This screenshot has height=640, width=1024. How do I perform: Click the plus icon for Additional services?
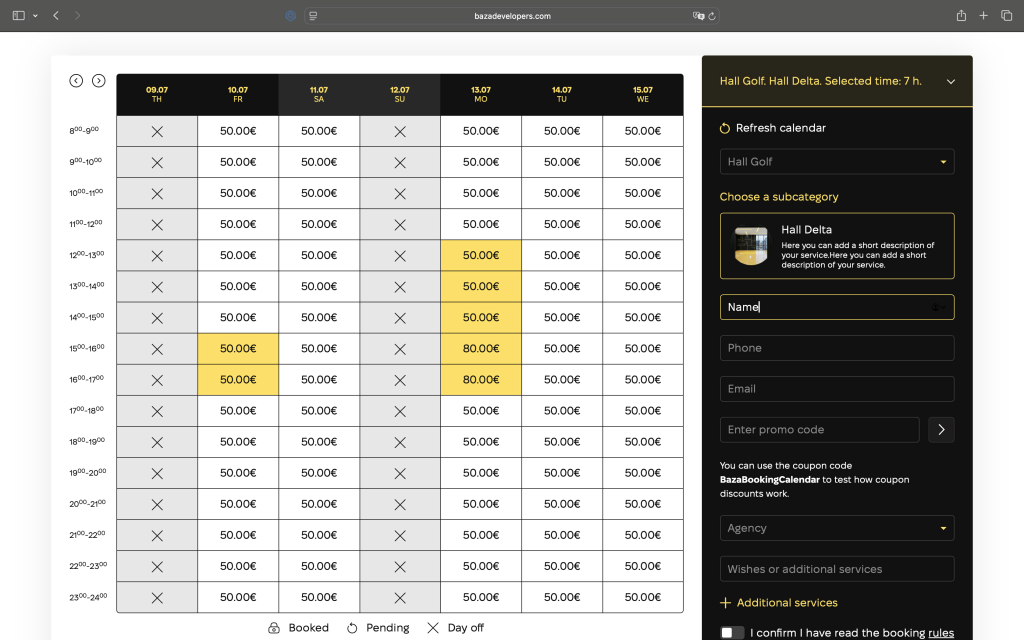pyautogui.click(x=726, y=603)
